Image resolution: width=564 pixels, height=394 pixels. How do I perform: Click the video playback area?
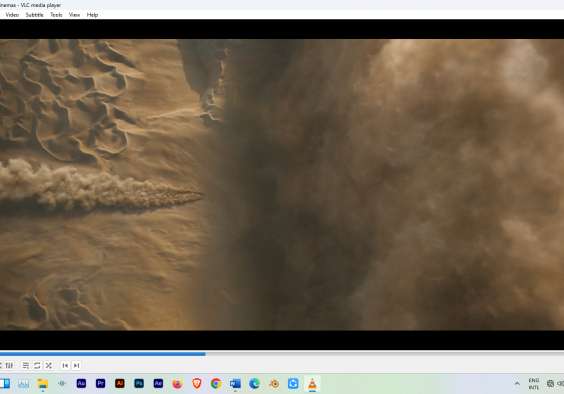tap(282, 185)
